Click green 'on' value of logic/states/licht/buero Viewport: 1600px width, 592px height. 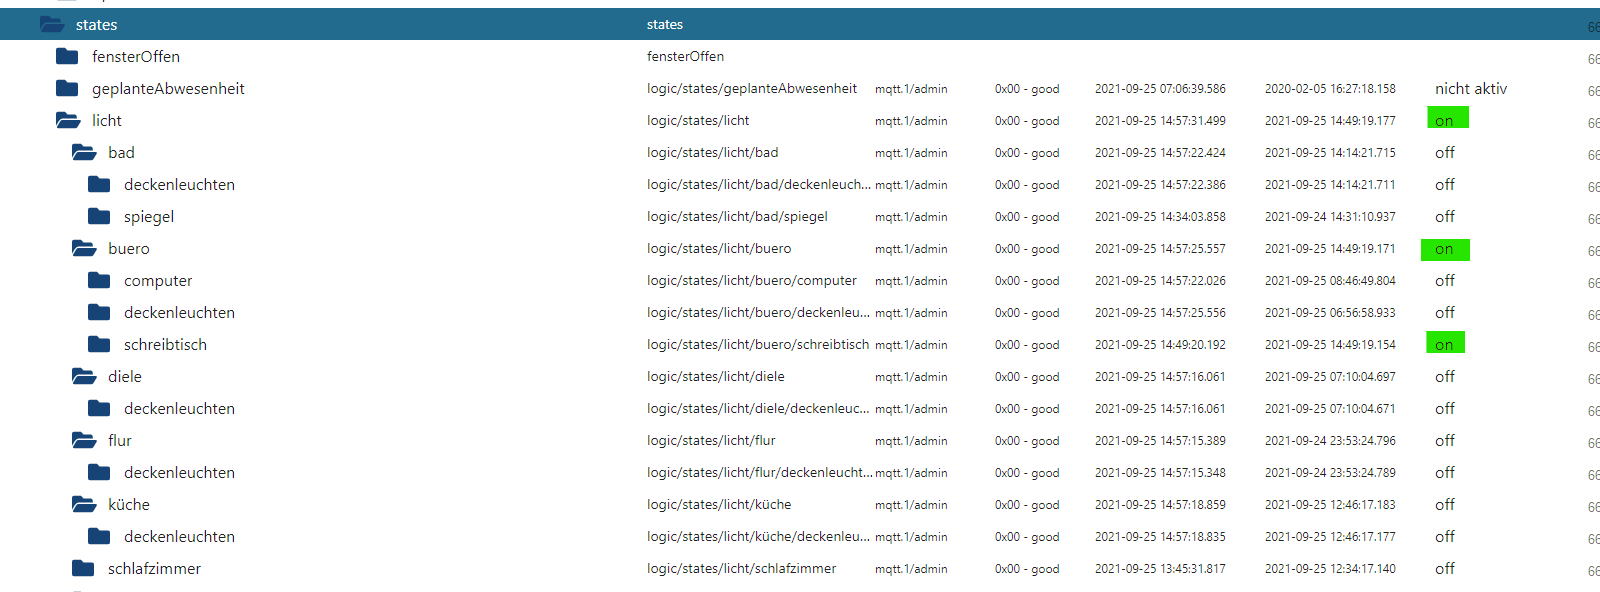coord(1445,249)
